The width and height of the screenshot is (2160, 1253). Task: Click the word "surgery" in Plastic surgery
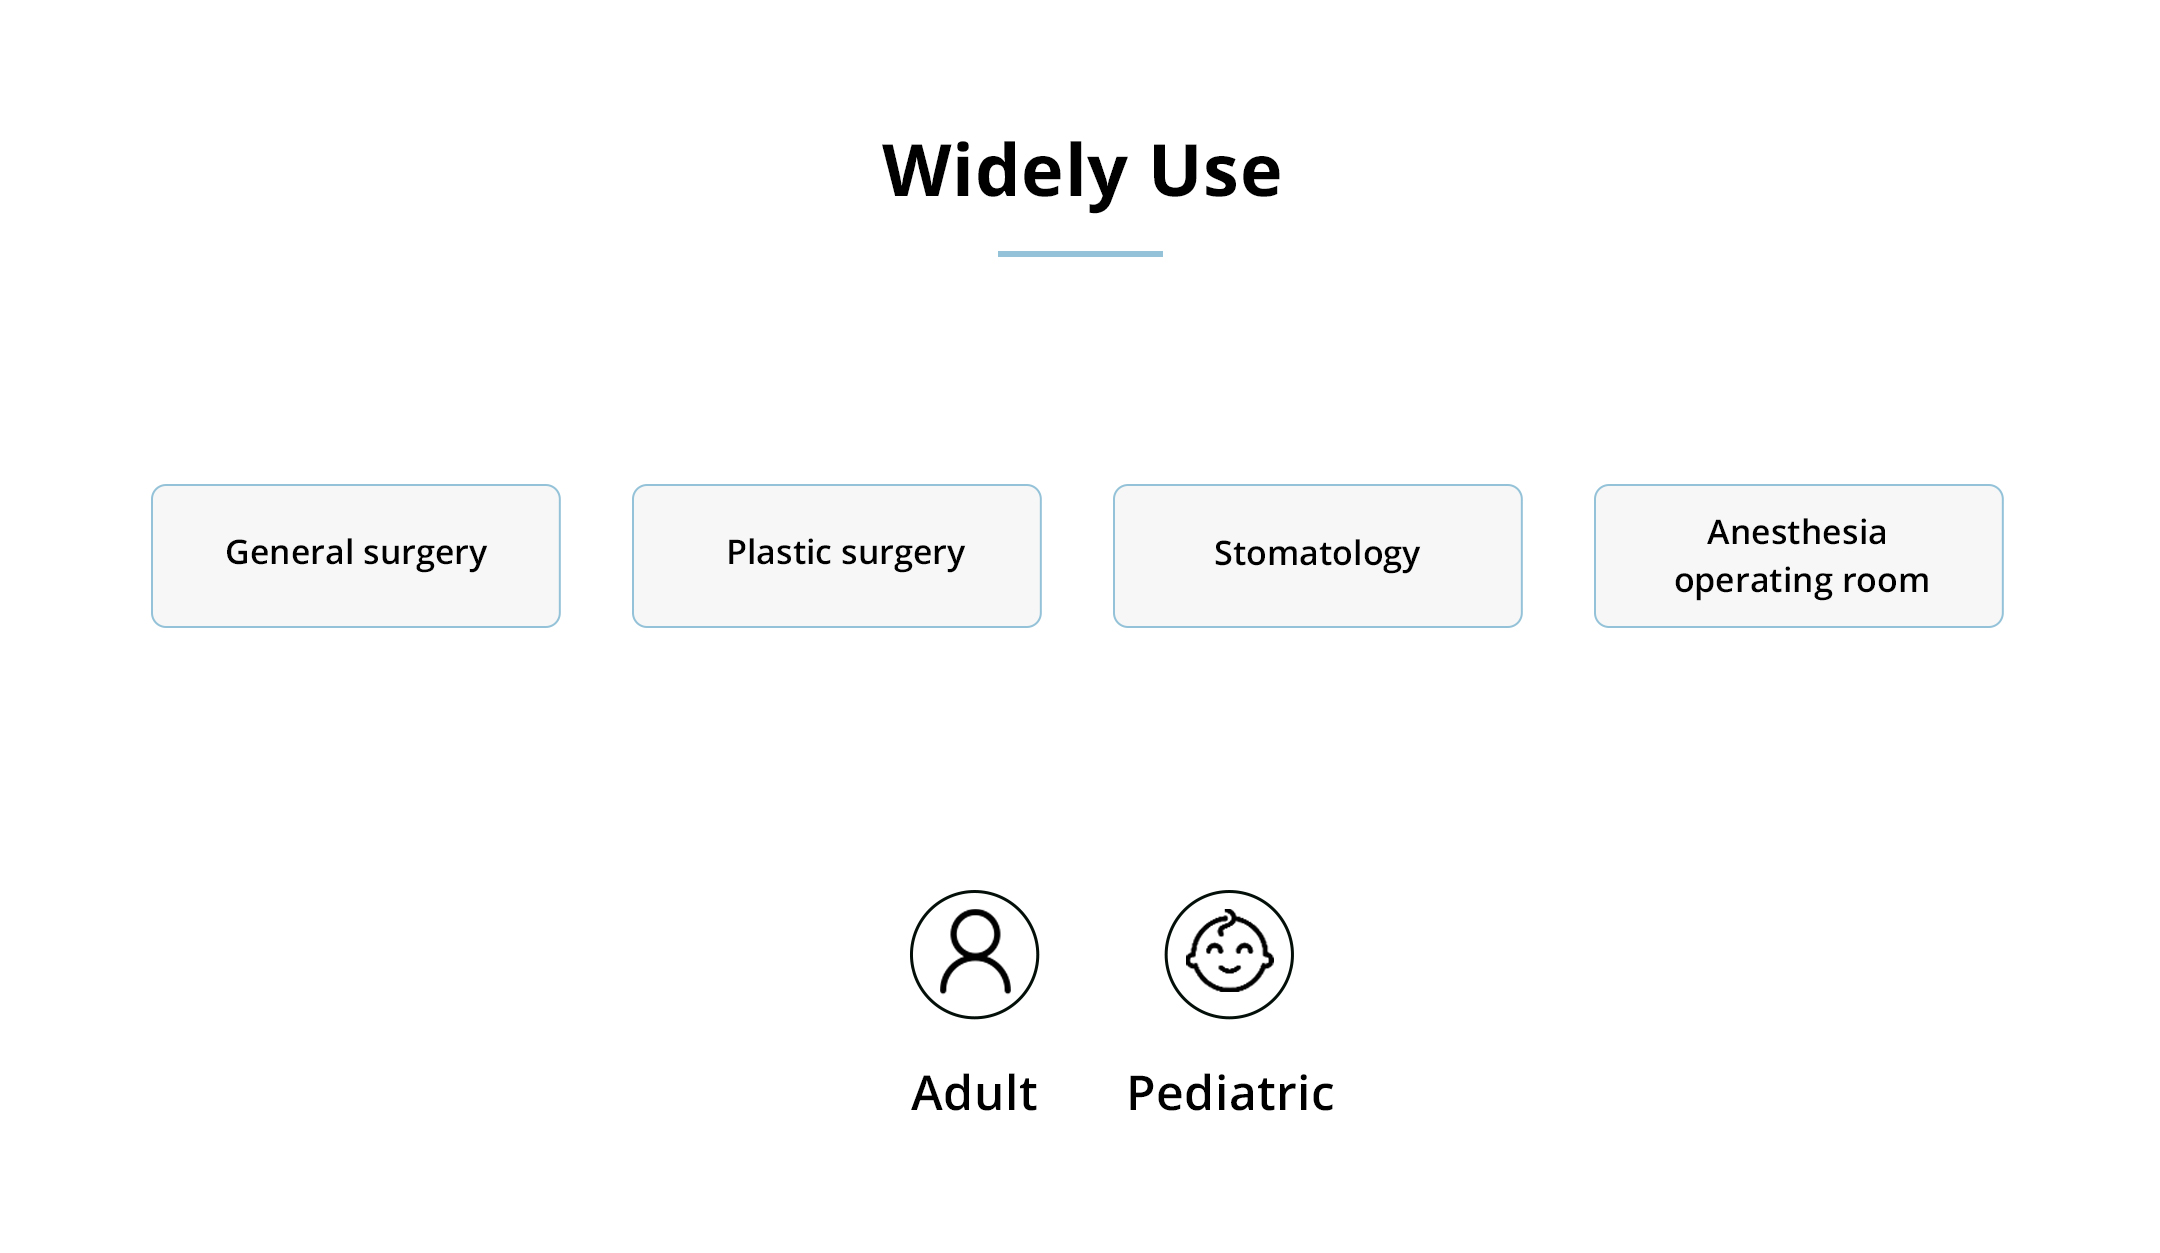coord(903,554)
